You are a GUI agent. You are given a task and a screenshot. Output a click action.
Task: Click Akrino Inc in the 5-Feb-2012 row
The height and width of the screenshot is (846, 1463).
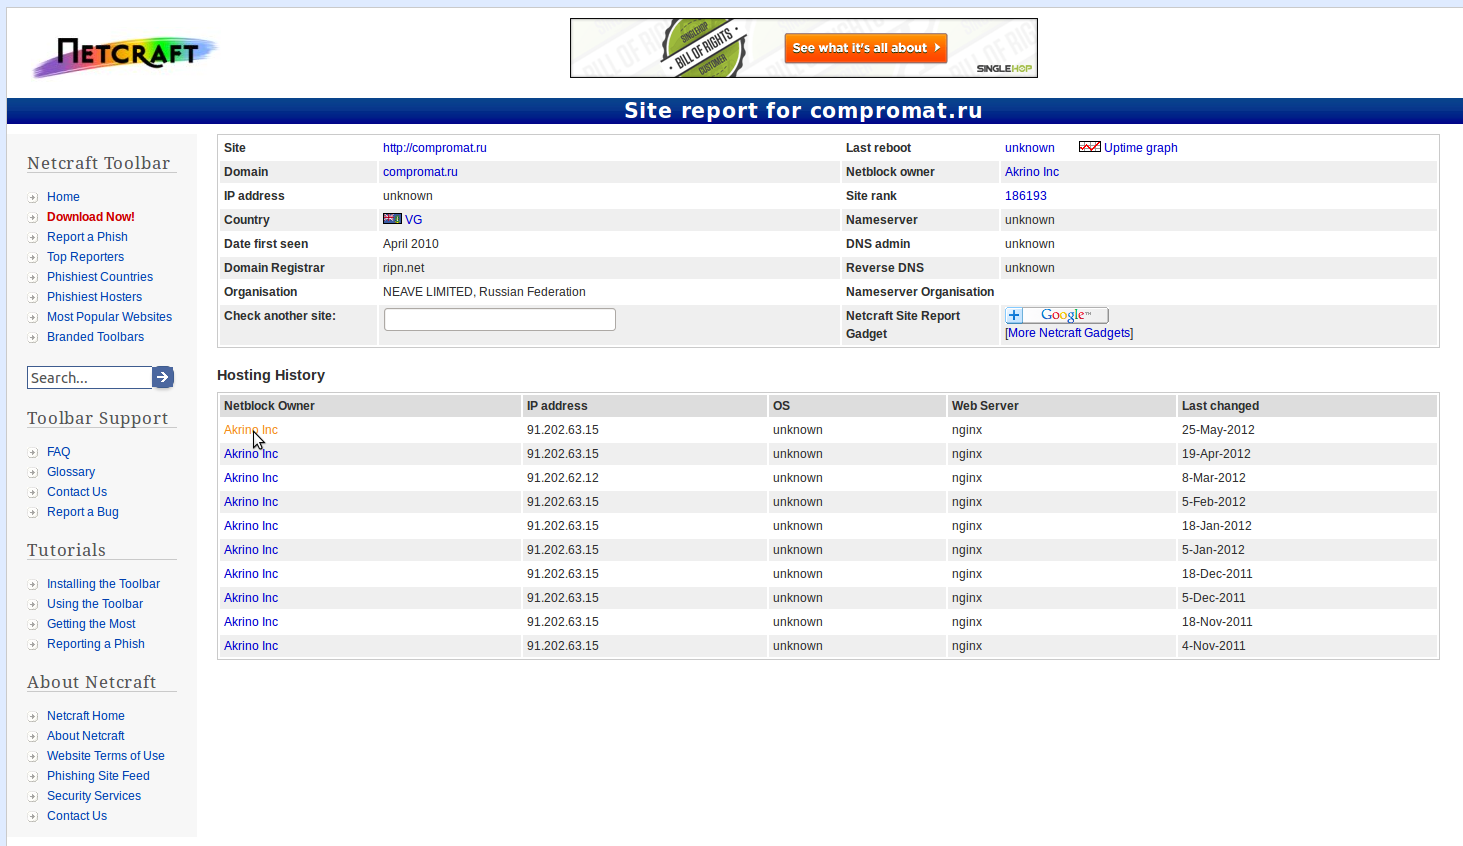point(251,502)
